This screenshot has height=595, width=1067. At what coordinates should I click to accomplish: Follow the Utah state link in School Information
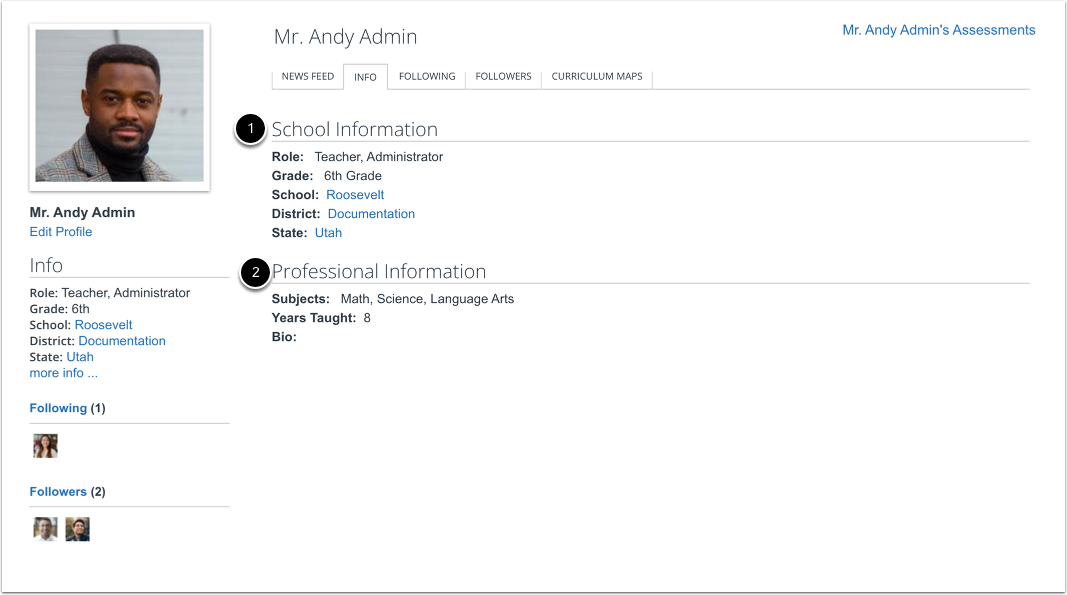click(x=328, y=232)
